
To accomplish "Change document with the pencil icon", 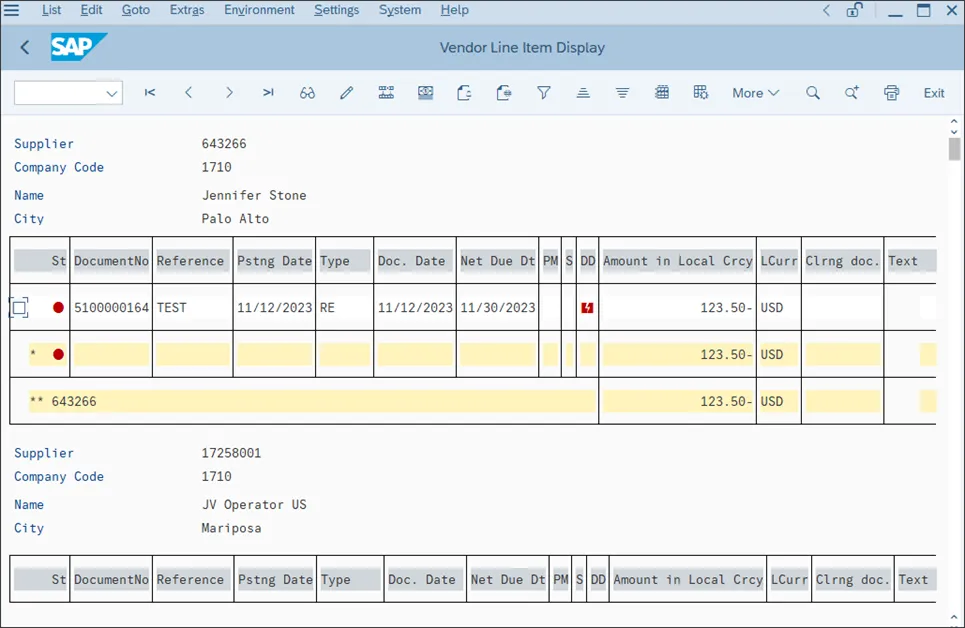I will [346, 92].
